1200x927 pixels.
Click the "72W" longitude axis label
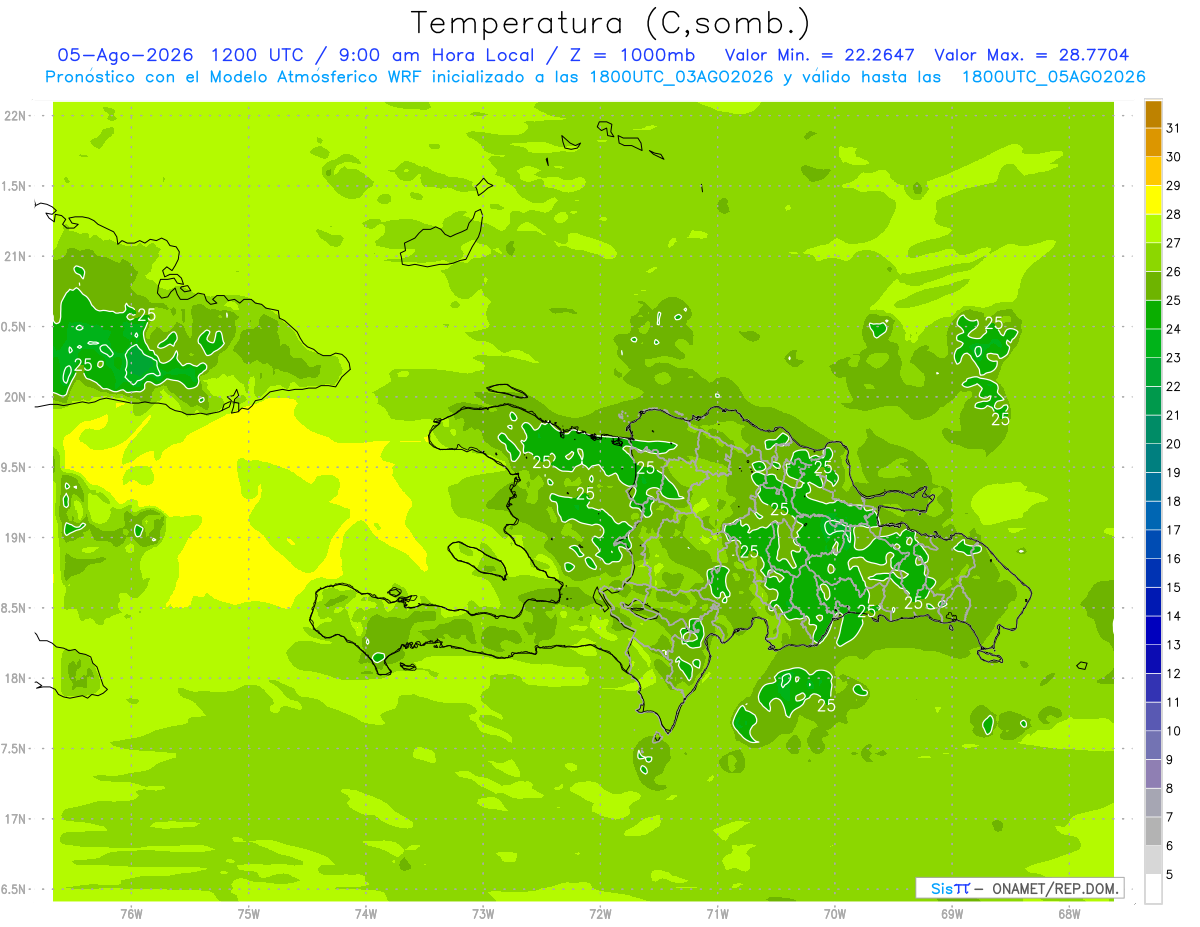[601, 913]
